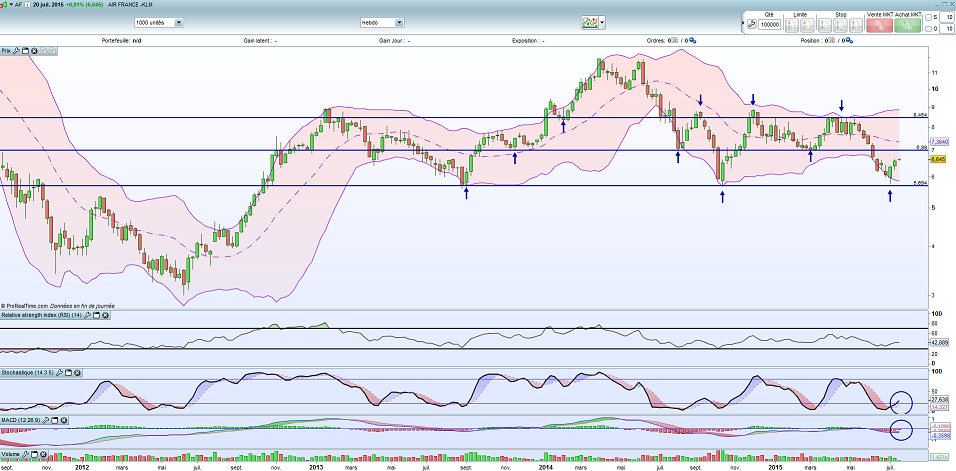Open the dropdown arrow before AF ticker
The width and height of the screenshot is (956, 471).
pos(11,5)
